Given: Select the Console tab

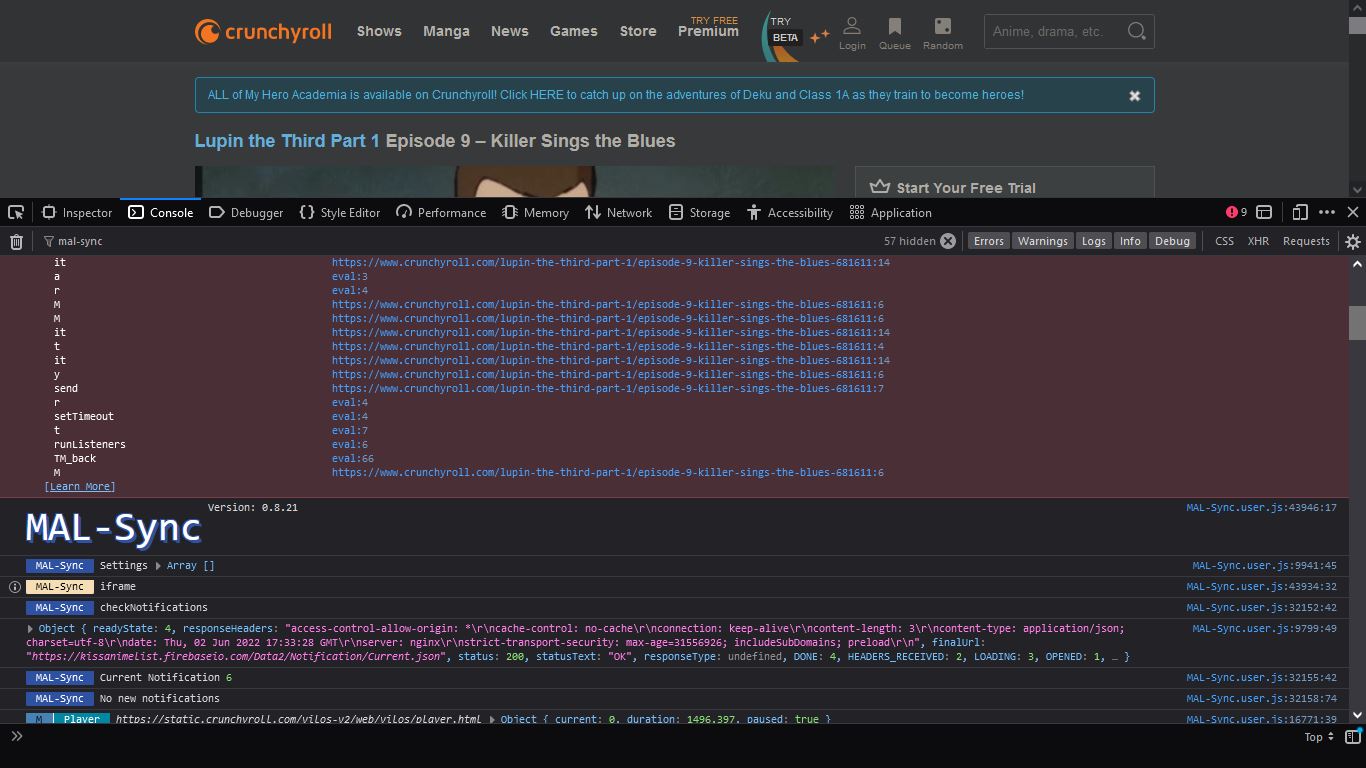Looking at the screenshot, I should click(x=160, y=212).
